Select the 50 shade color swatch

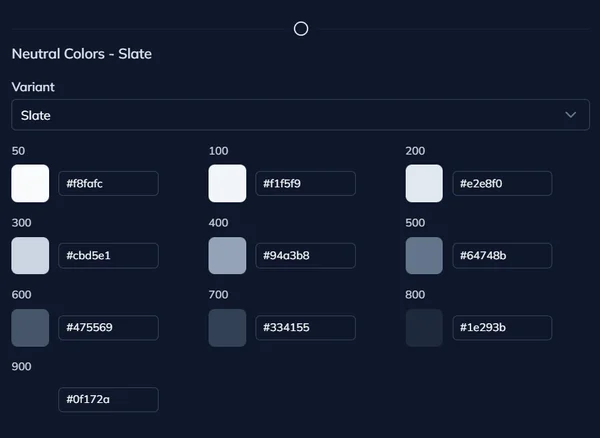click(x=30, y=184)
